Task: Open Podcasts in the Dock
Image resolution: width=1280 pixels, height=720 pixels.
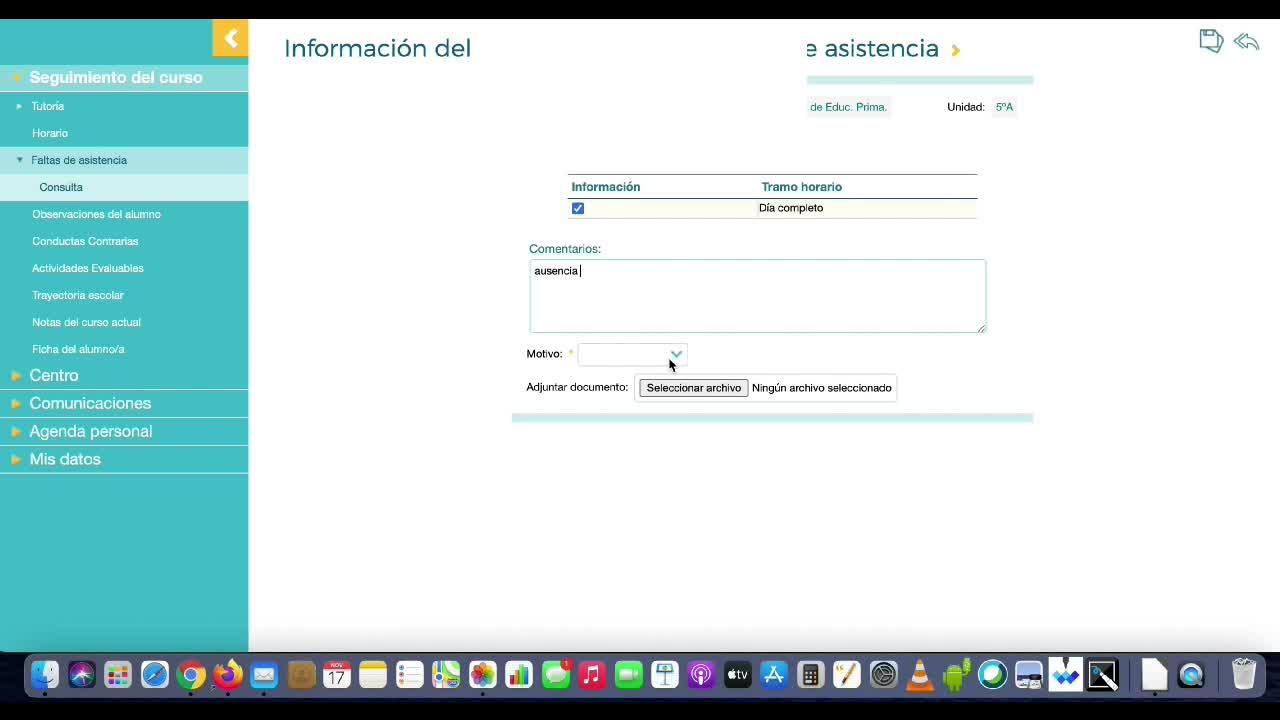Action: coord(701,675)
